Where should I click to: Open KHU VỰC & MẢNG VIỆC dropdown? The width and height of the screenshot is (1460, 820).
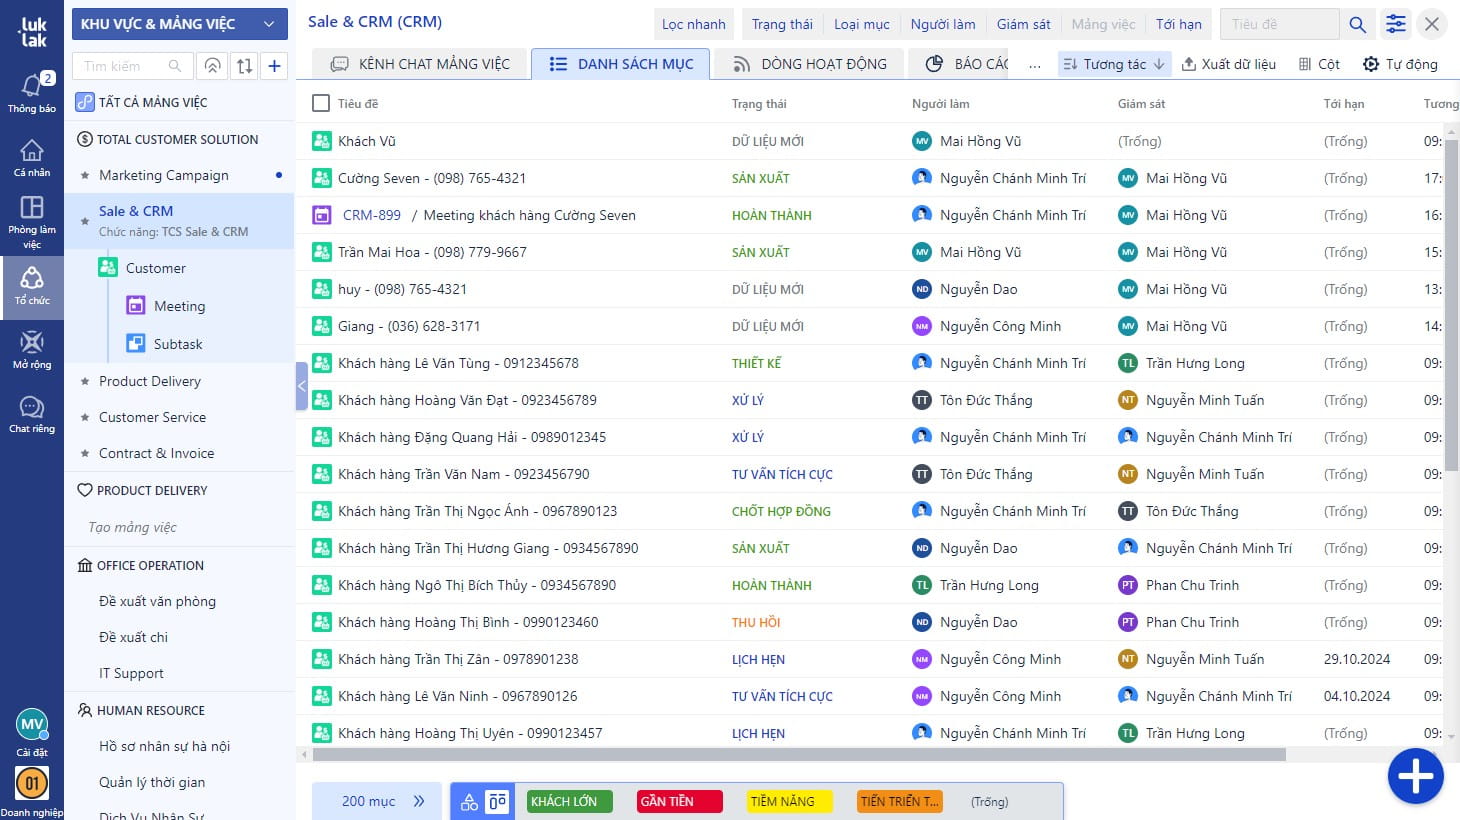180,24
